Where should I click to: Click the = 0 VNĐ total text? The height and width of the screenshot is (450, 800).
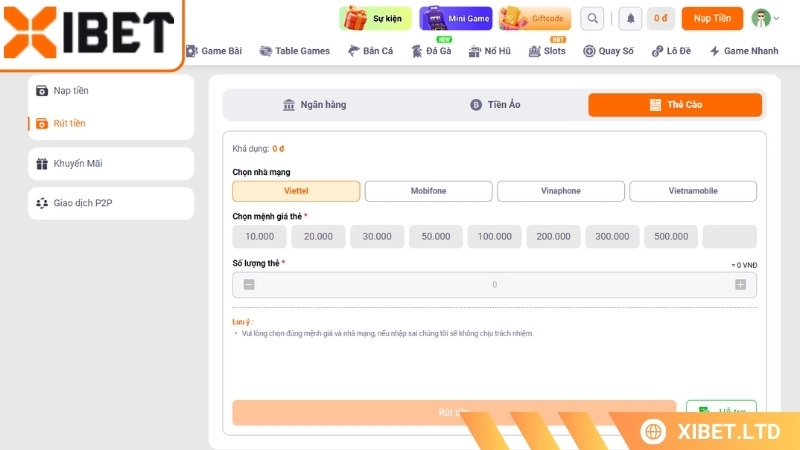[744, 265]
